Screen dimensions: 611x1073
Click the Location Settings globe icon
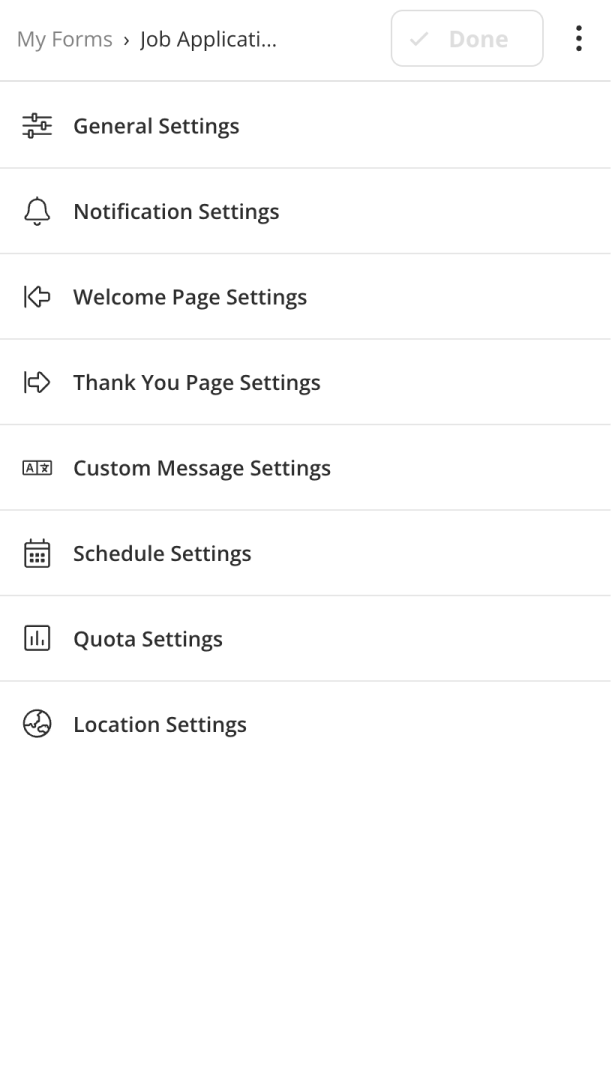coord(36,725)
